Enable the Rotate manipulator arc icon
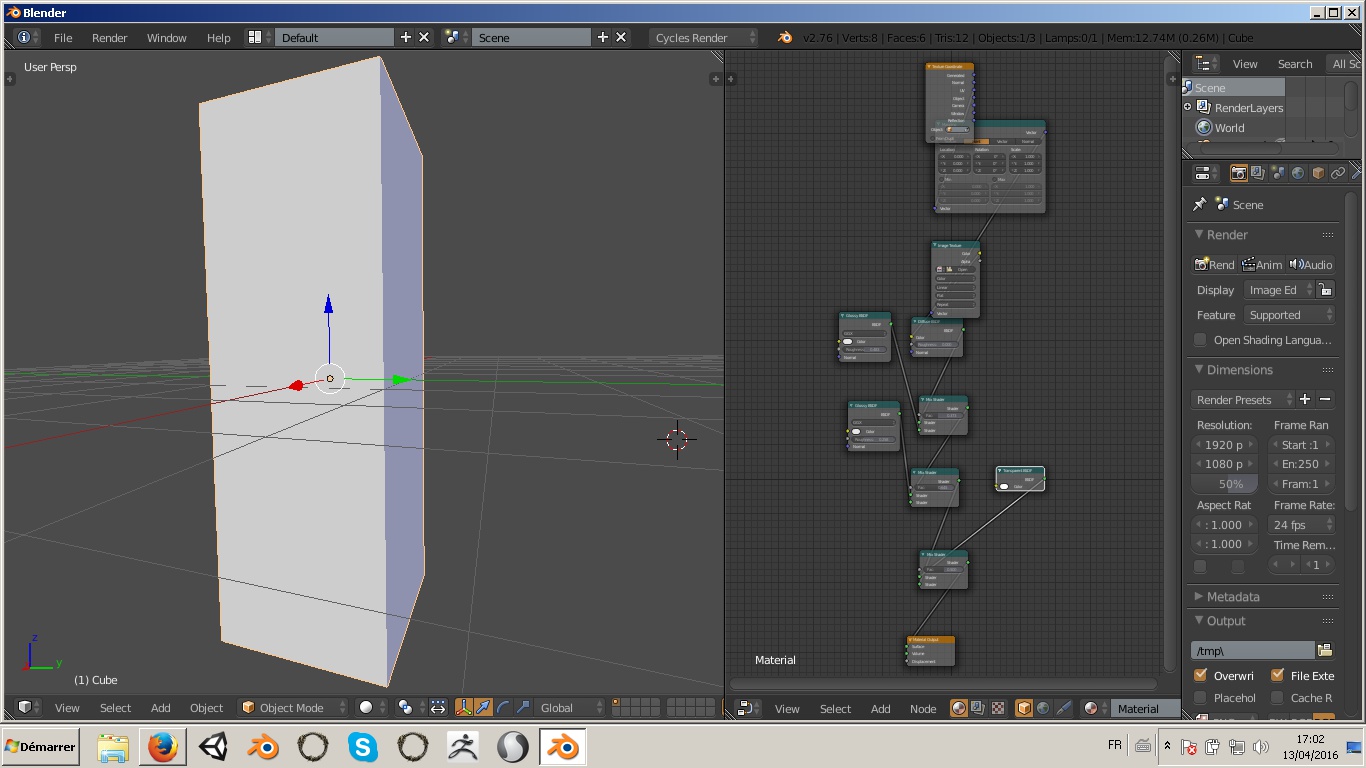Screen dimensions: 1366x768 click(x=503, y=707)
